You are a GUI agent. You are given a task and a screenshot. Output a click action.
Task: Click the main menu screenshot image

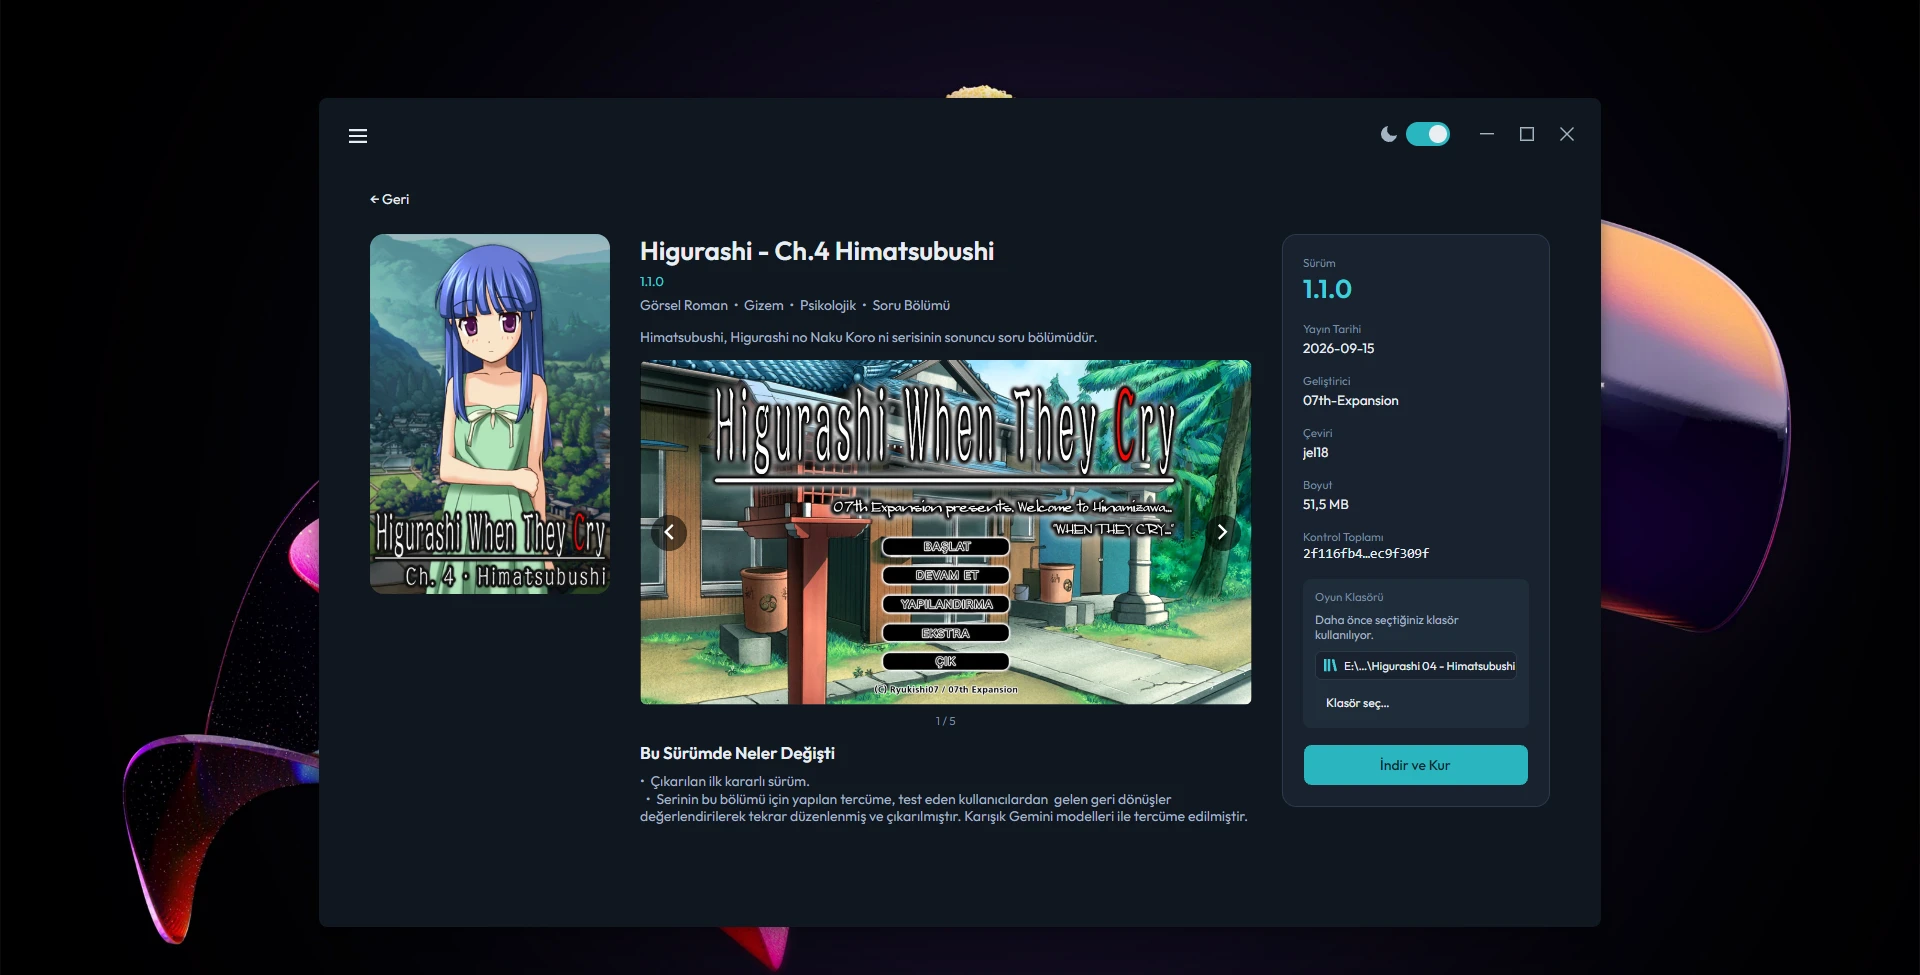coord(945,532)
